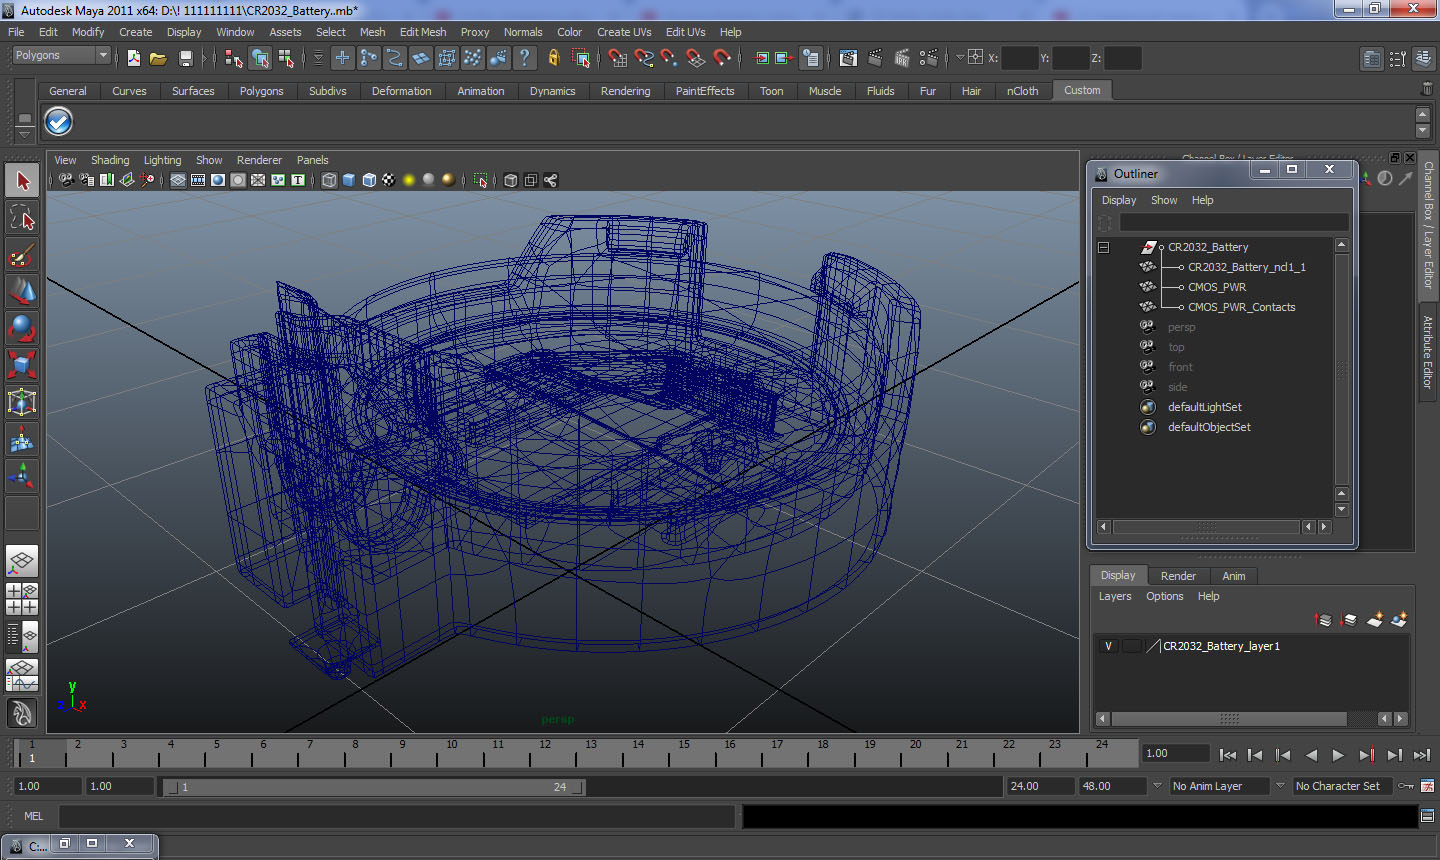Toggle textured display in viewport
1440x860 pixels.
[x=389, y=180]
